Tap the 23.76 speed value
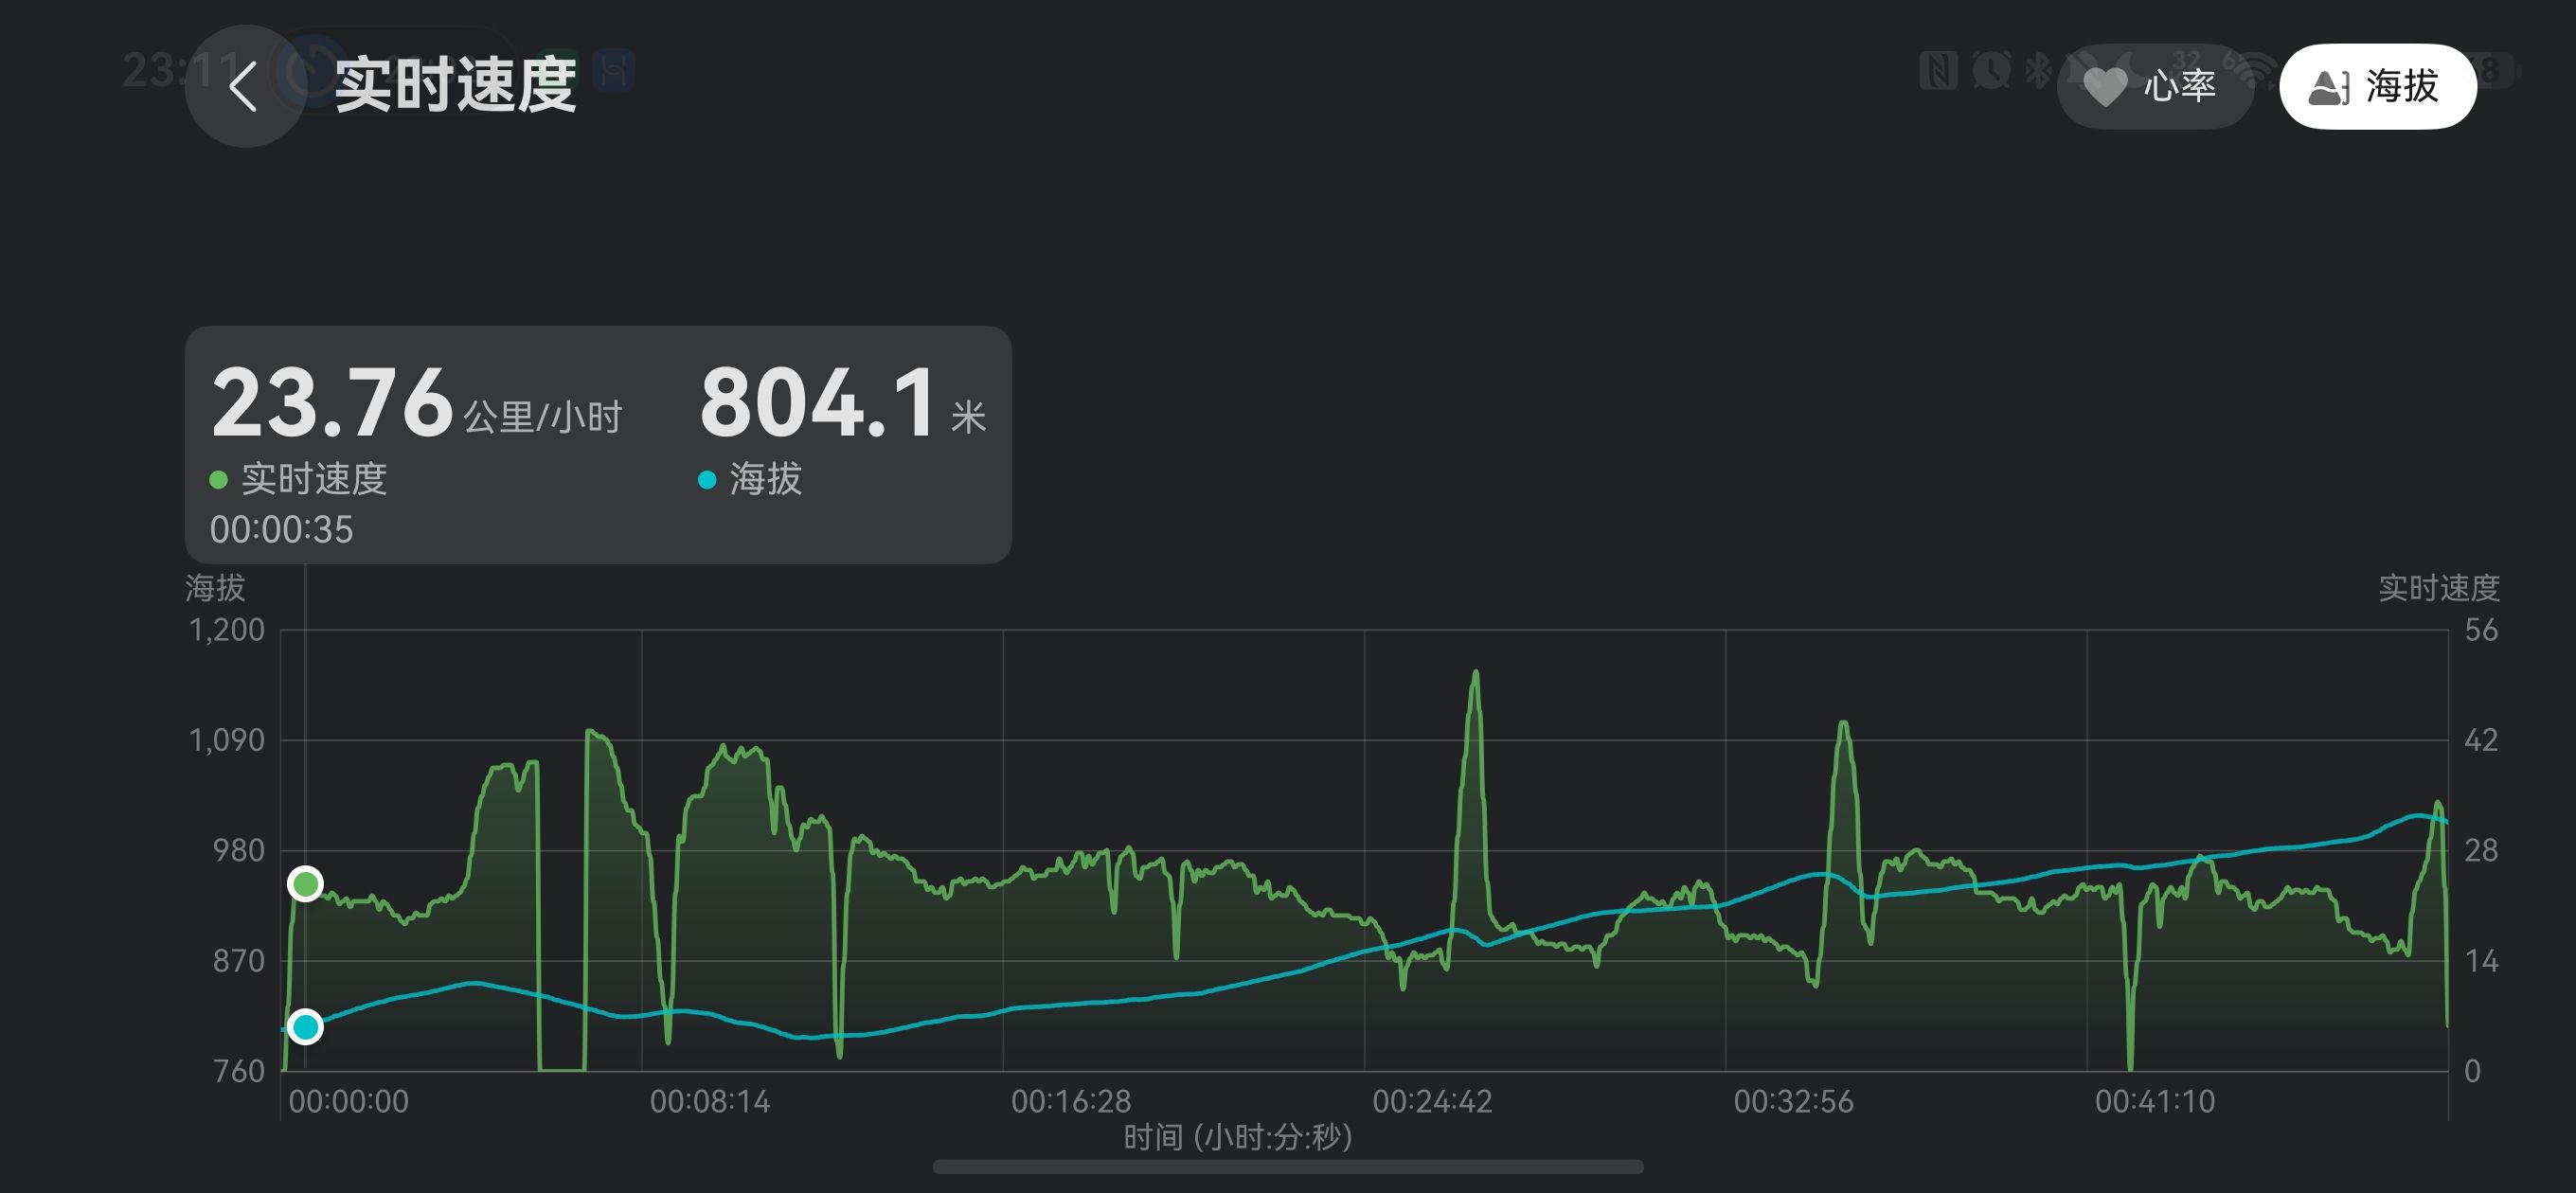Image resolution: width=2576 pixels, height=1193 pixels. [332, 403]
